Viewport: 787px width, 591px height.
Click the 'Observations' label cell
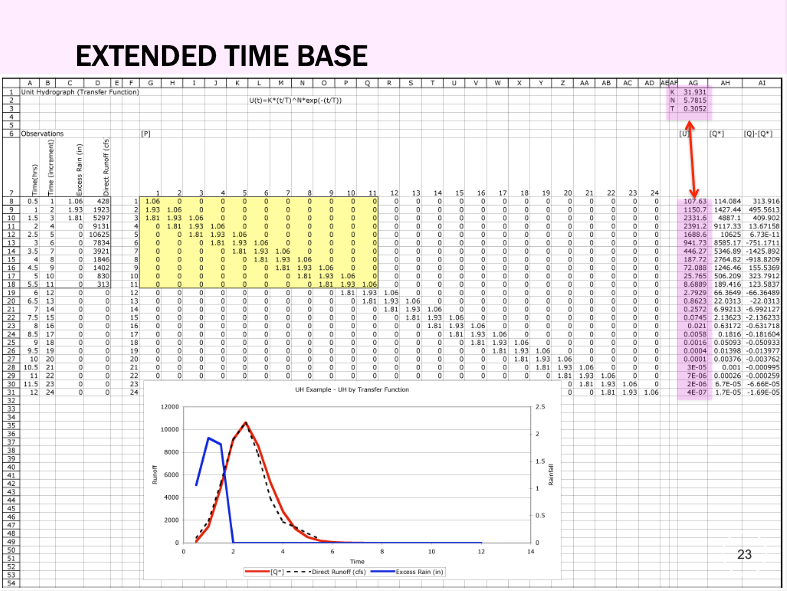pyautogui.click(x=42, y=134)
